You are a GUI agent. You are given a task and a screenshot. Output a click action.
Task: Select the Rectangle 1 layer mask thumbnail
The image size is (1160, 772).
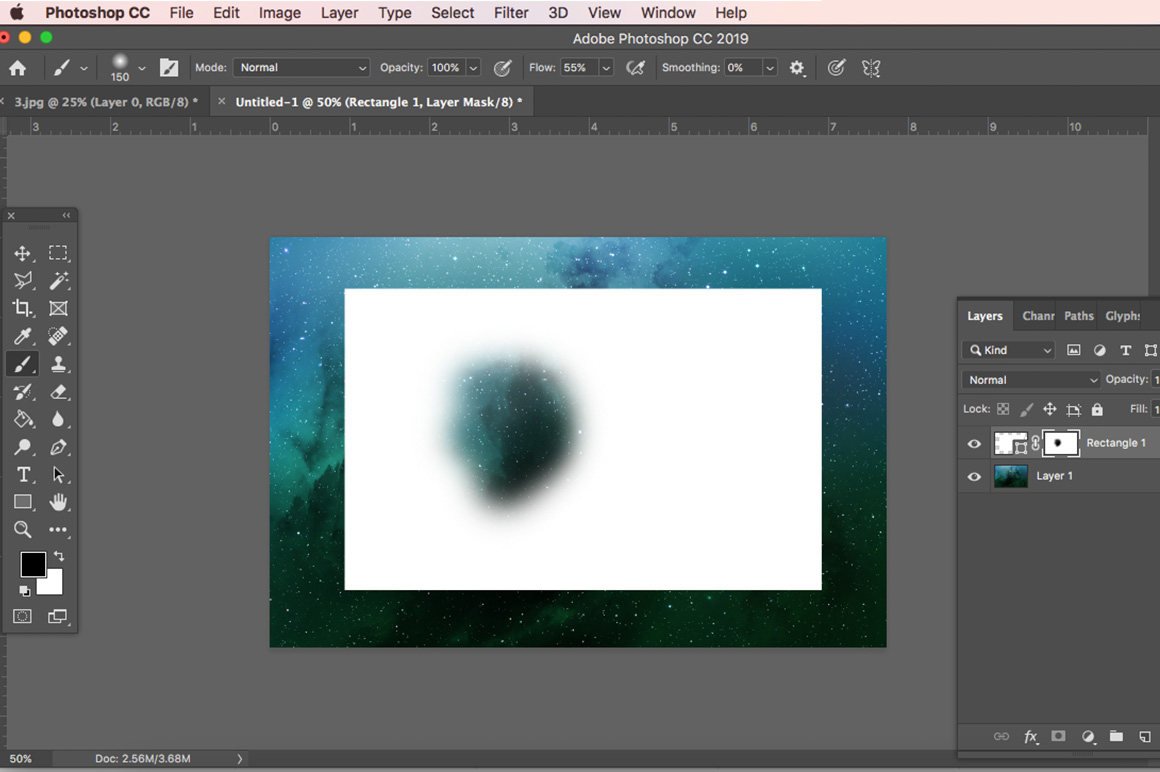[x=1060, y=443]
